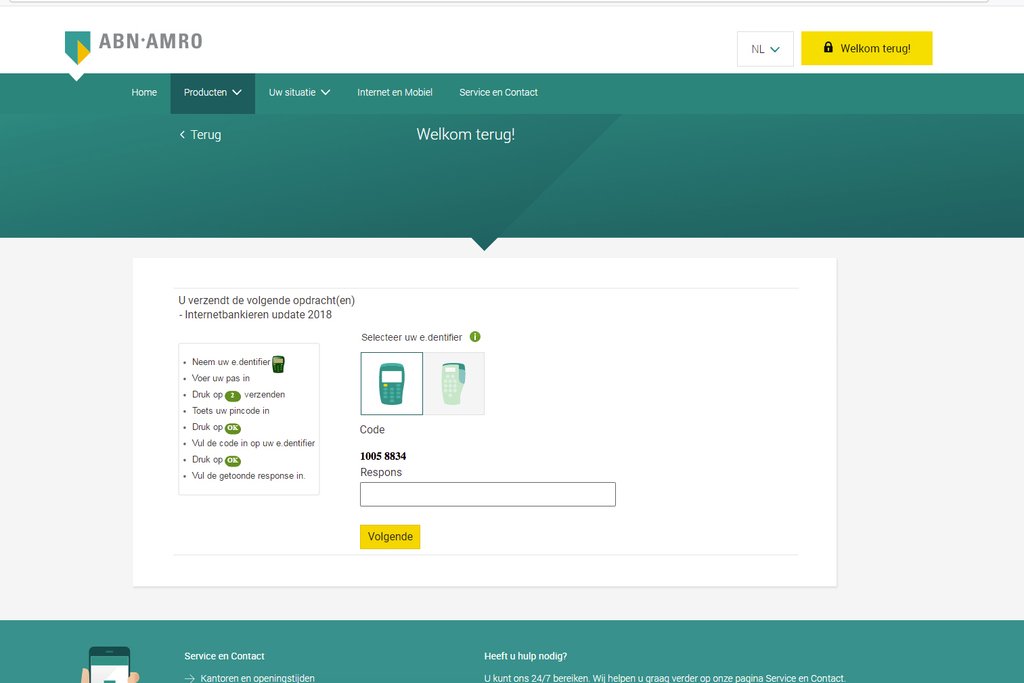Select the second faded e.dentifier option
The height and width of the screenshot is (683, 1024).
coord(454,383)
